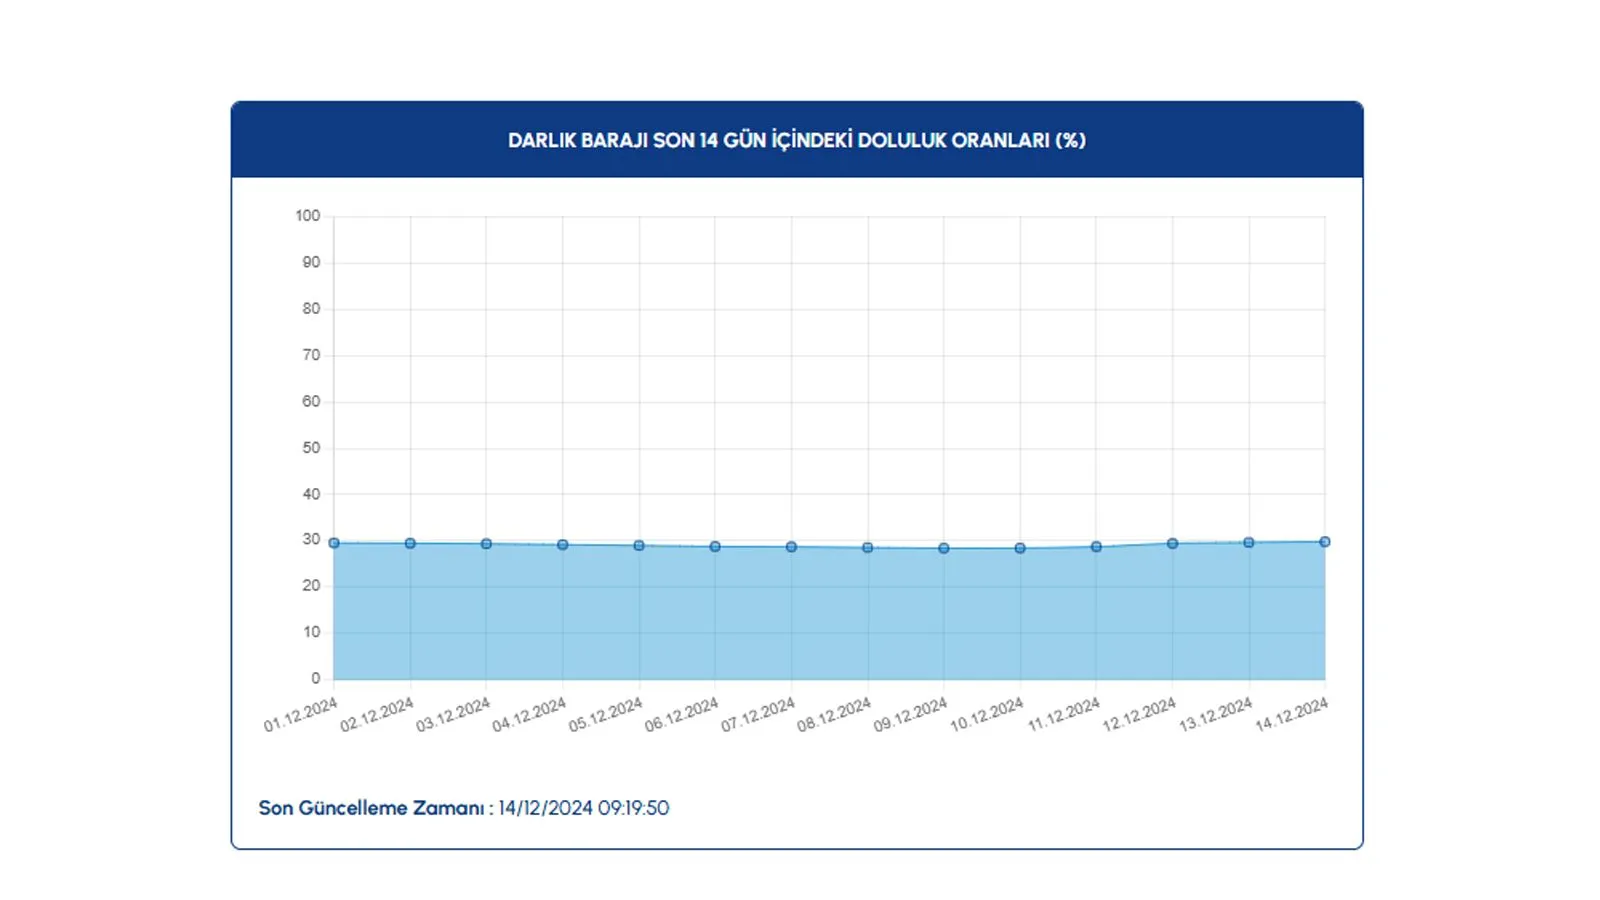Click the y-axis value 100

click(308, 216)
